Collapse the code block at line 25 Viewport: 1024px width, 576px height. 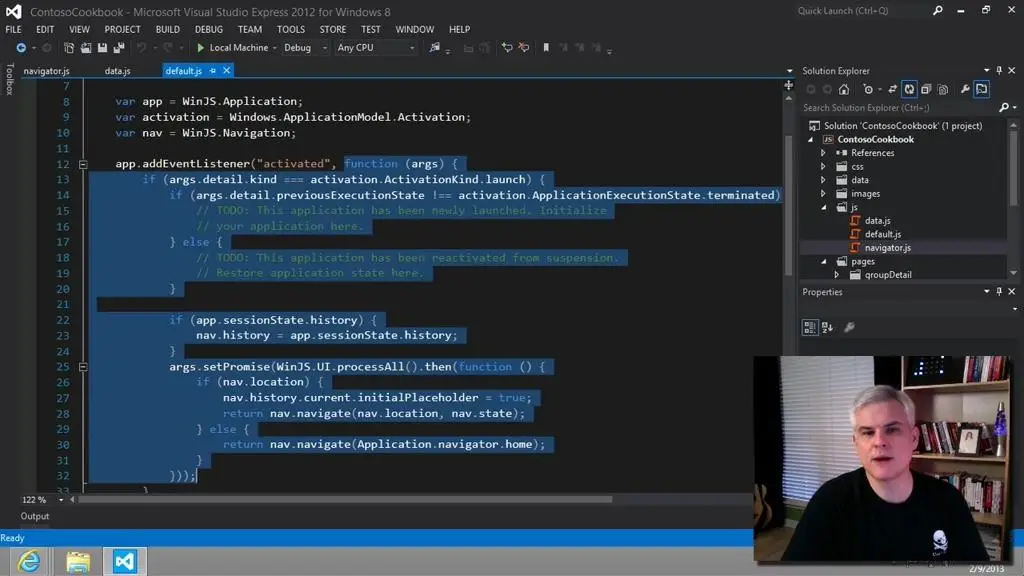[83, 367]
